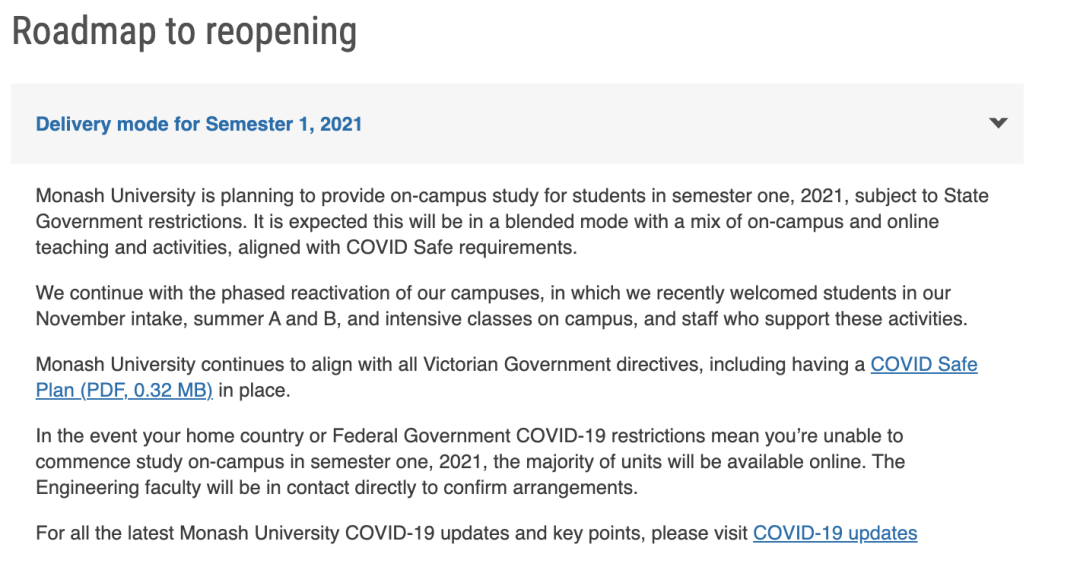Click the 'Roadmap to reopening' page heading
Image resolution: width=1080 pixels, height=573 pixels.
click(x=185, y=31)
